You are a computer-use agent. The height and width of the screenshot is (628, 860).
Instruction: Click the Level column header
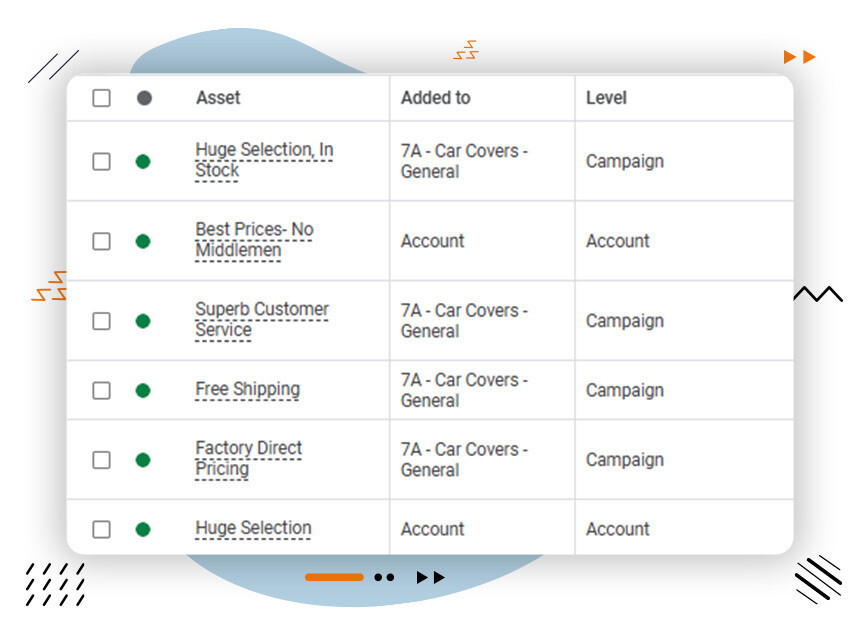coord(605,98)
